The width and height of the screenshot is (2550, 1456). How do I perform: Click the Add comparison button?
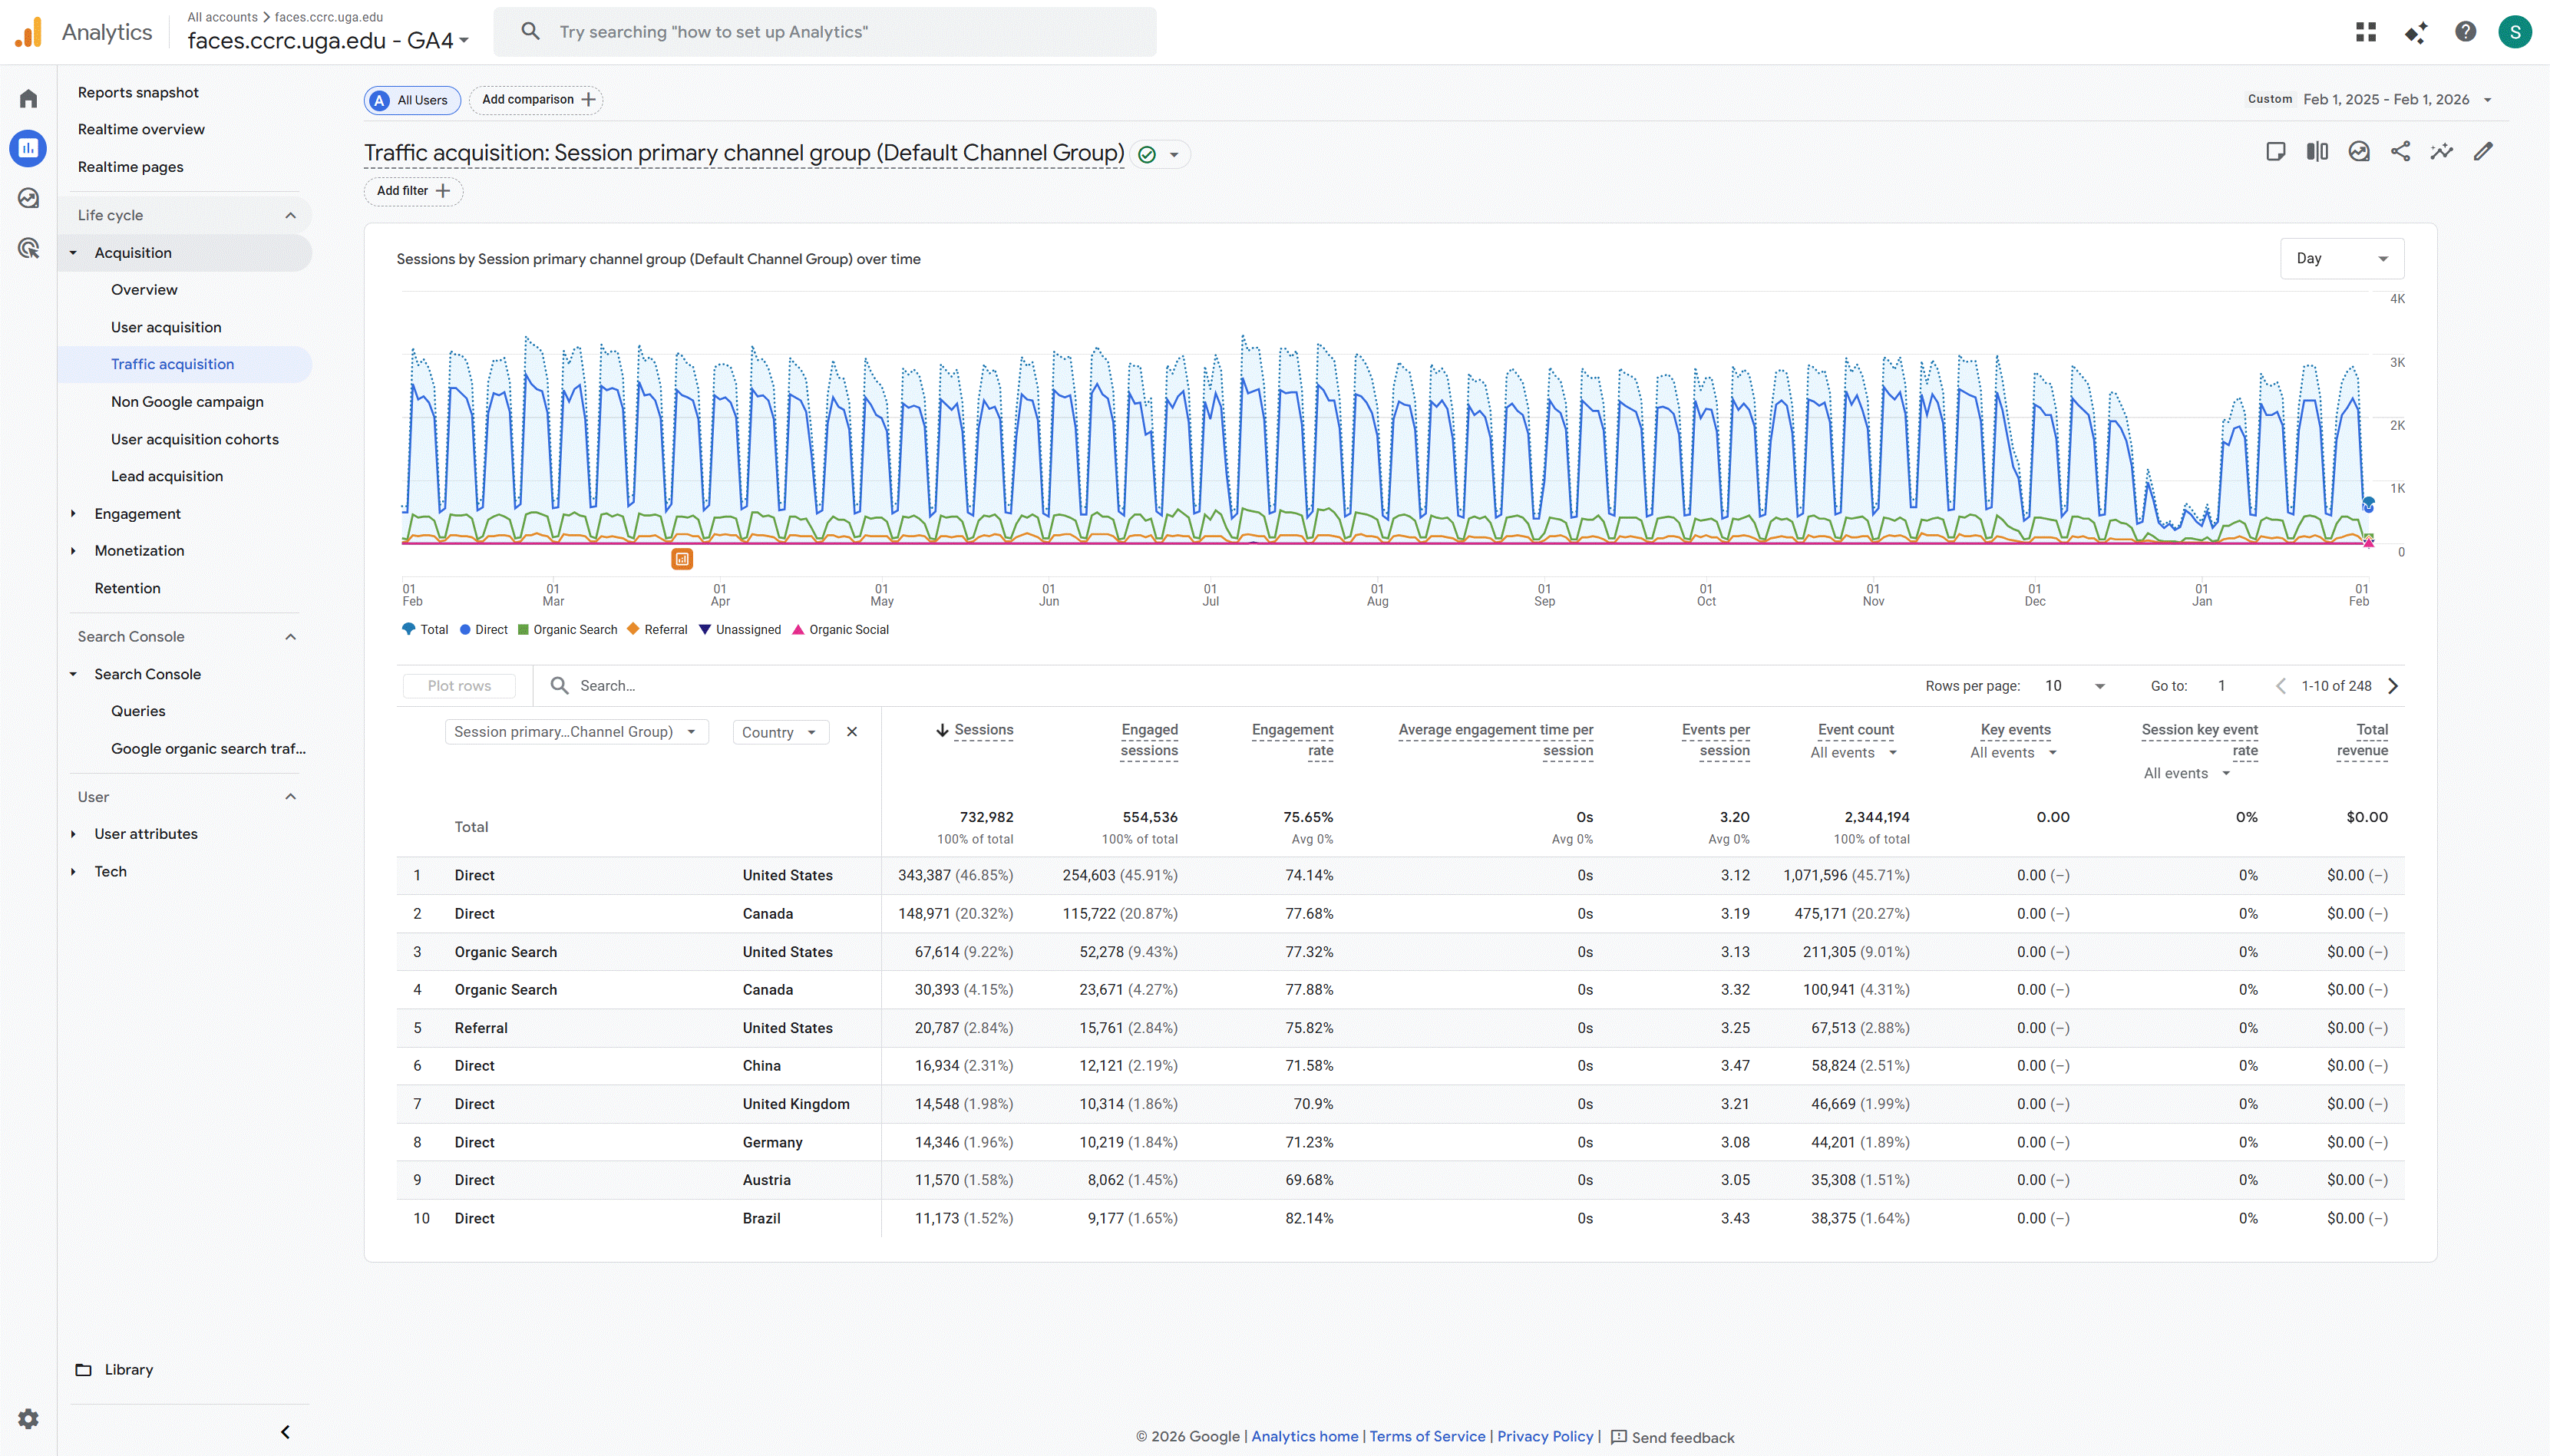coord(537,100)
